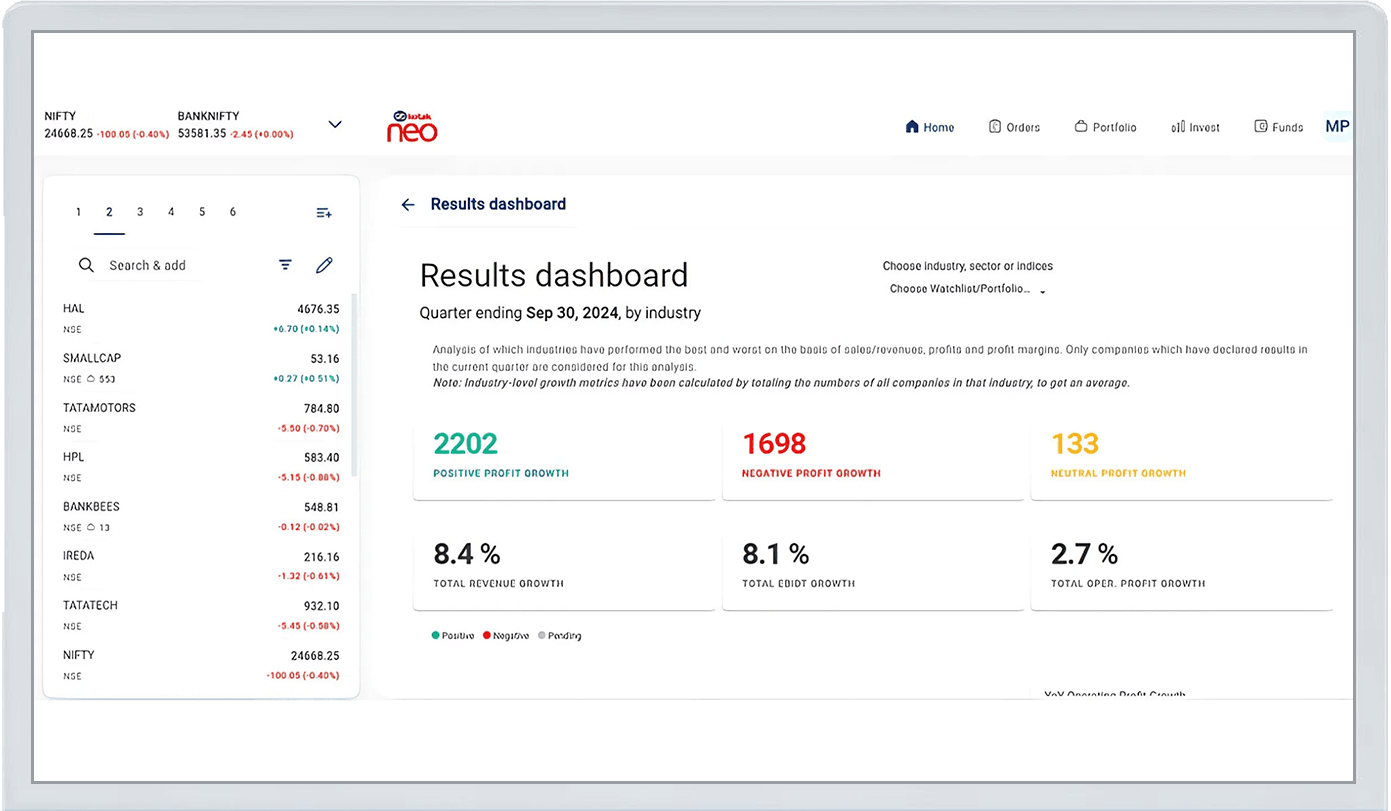Click the Home house icon
1391x811 pixels.
912,127
